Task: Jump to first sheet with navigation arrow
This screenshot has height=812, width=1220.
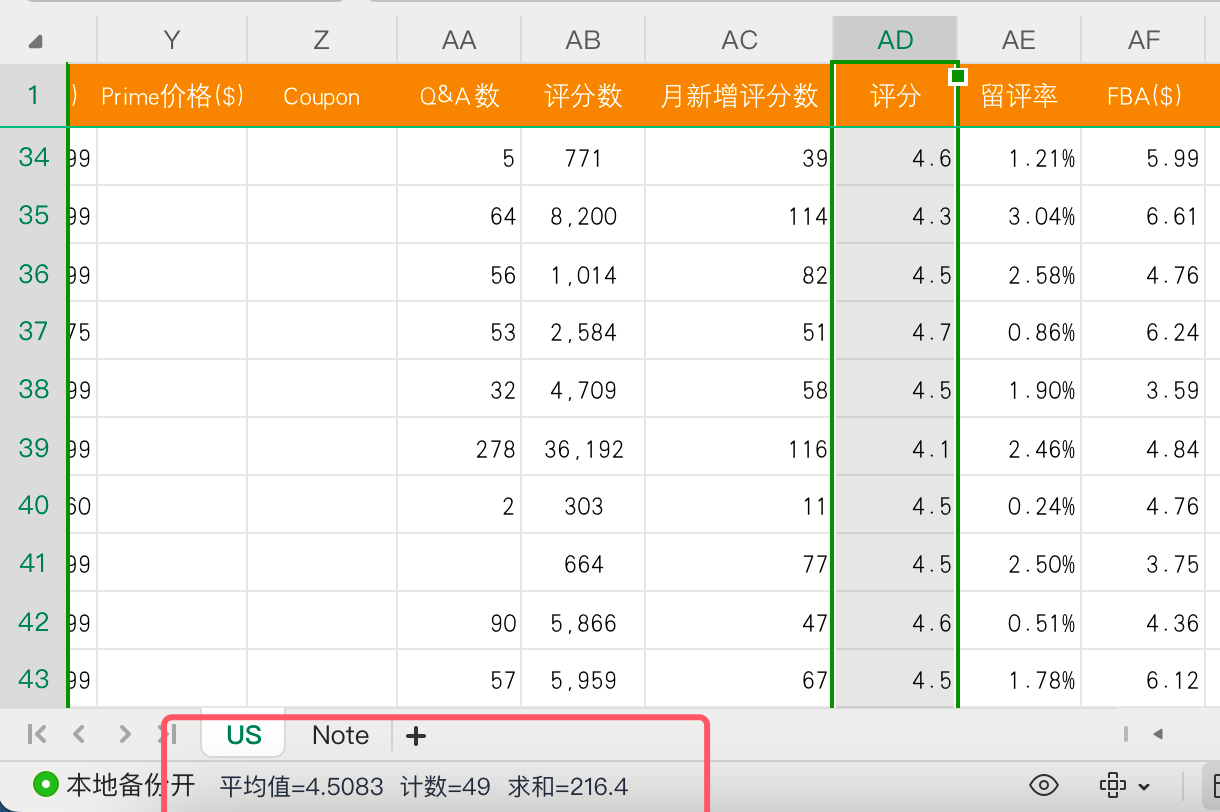Action: pos(37,734)
